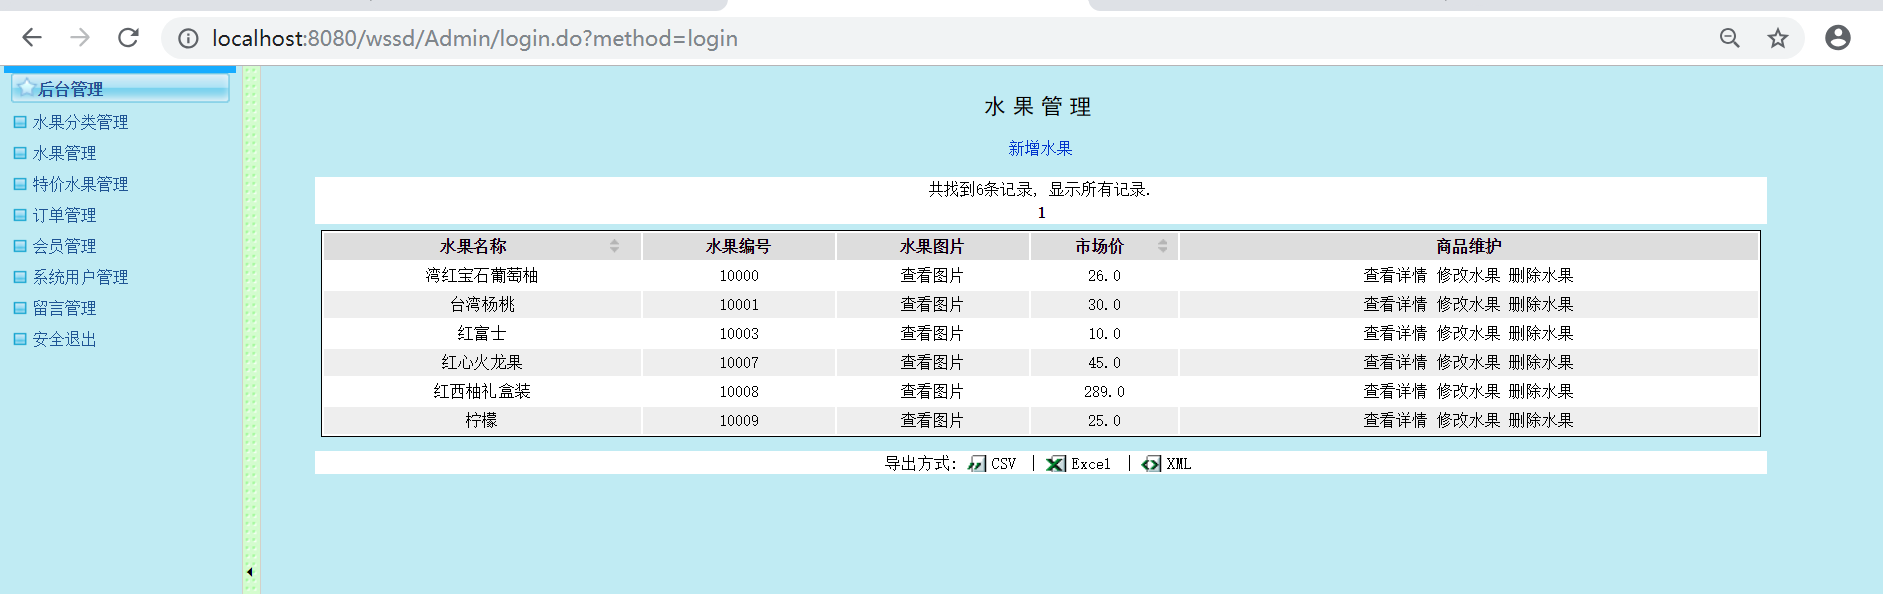Export table using the CSV icon
Image resolution: width=1883 pixels, height=594 pixels.
tap(977, 464)
